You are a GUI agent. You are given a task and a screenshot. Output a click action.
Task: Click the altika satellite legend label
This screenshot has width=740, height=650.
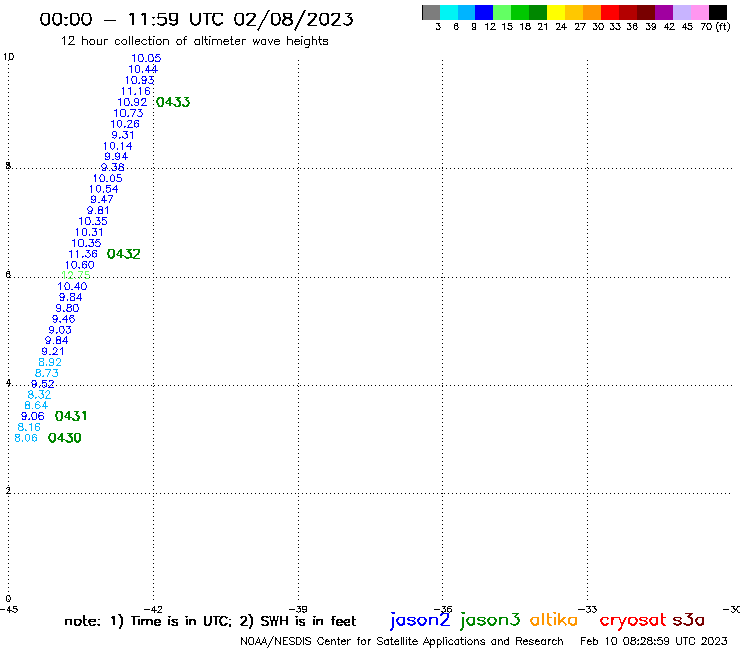(554, 620)
